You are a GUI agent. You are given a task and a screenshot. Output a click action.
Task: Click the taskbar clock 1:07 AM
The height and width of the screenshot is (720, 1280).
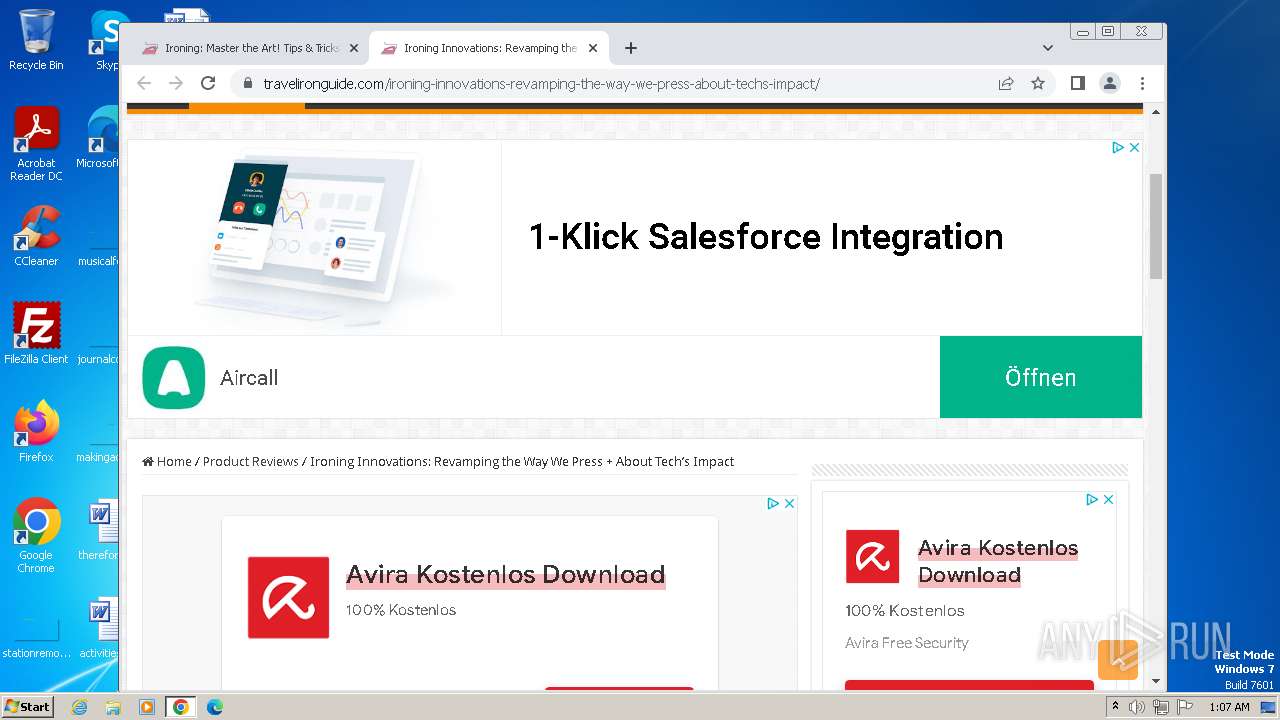click(1229, 707)
